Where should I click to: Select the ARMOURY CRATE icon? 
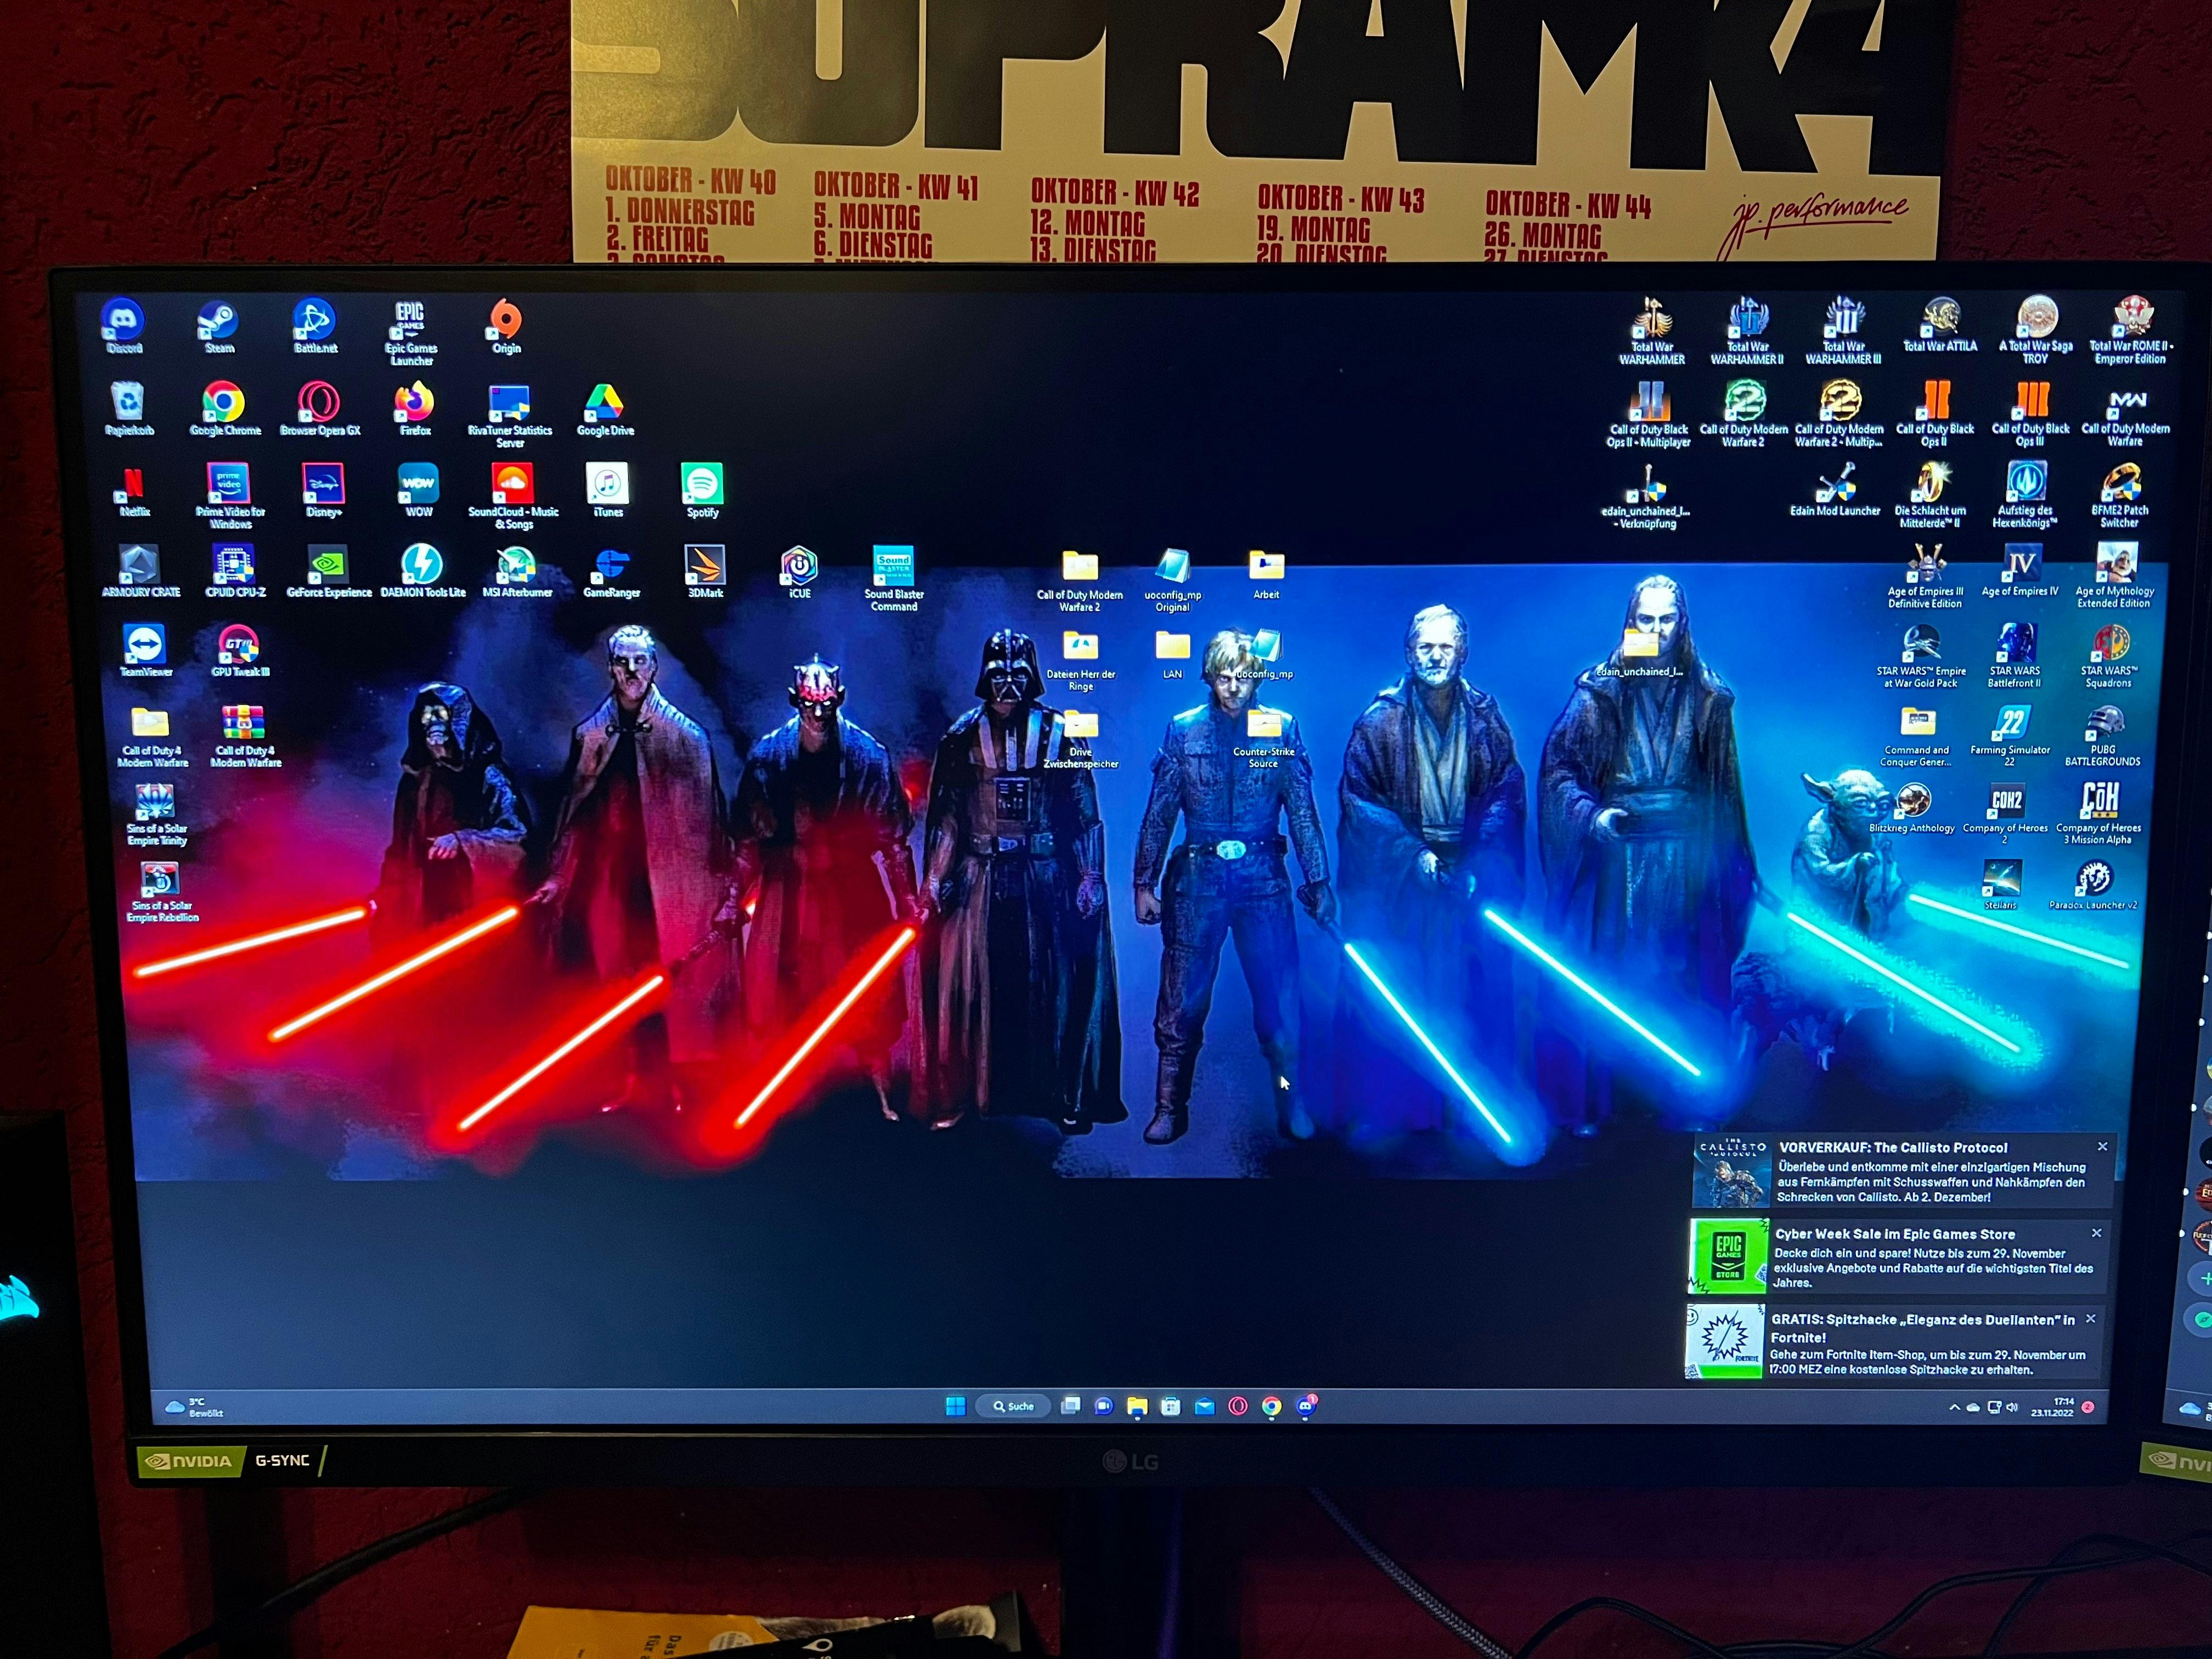141,571
